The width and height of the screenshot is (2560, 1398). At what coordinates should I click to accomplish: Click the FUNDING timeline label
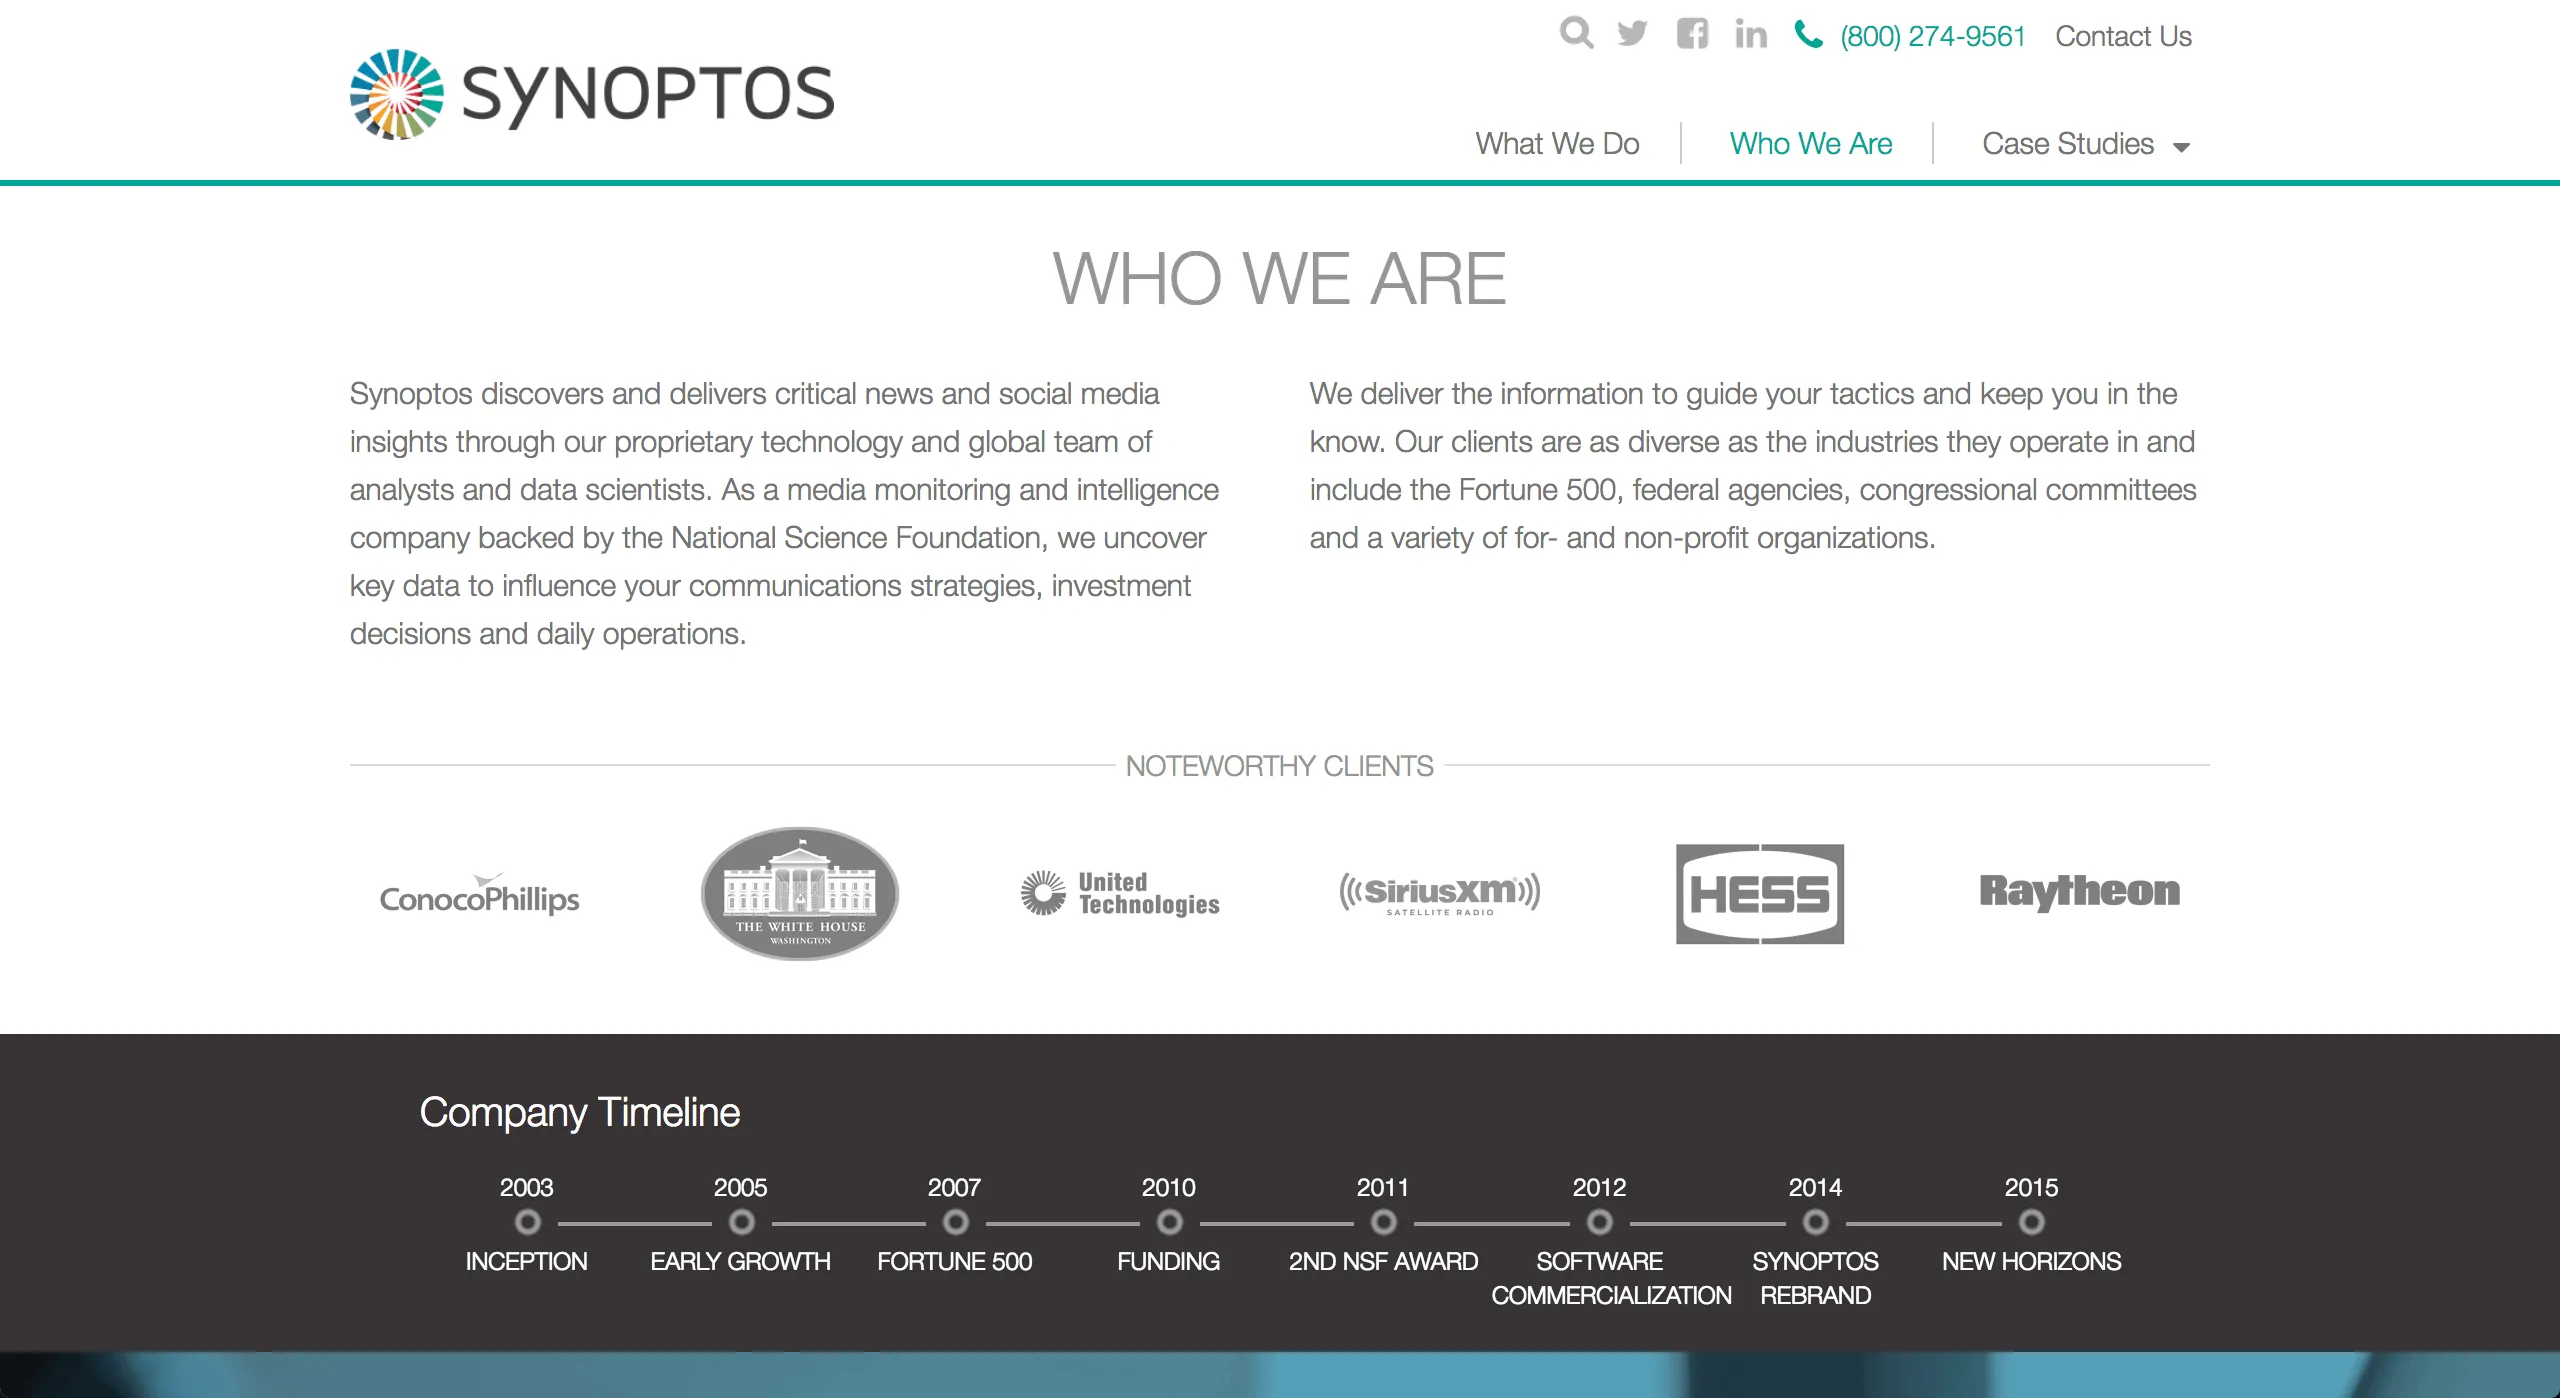tap(1168, 1262)
